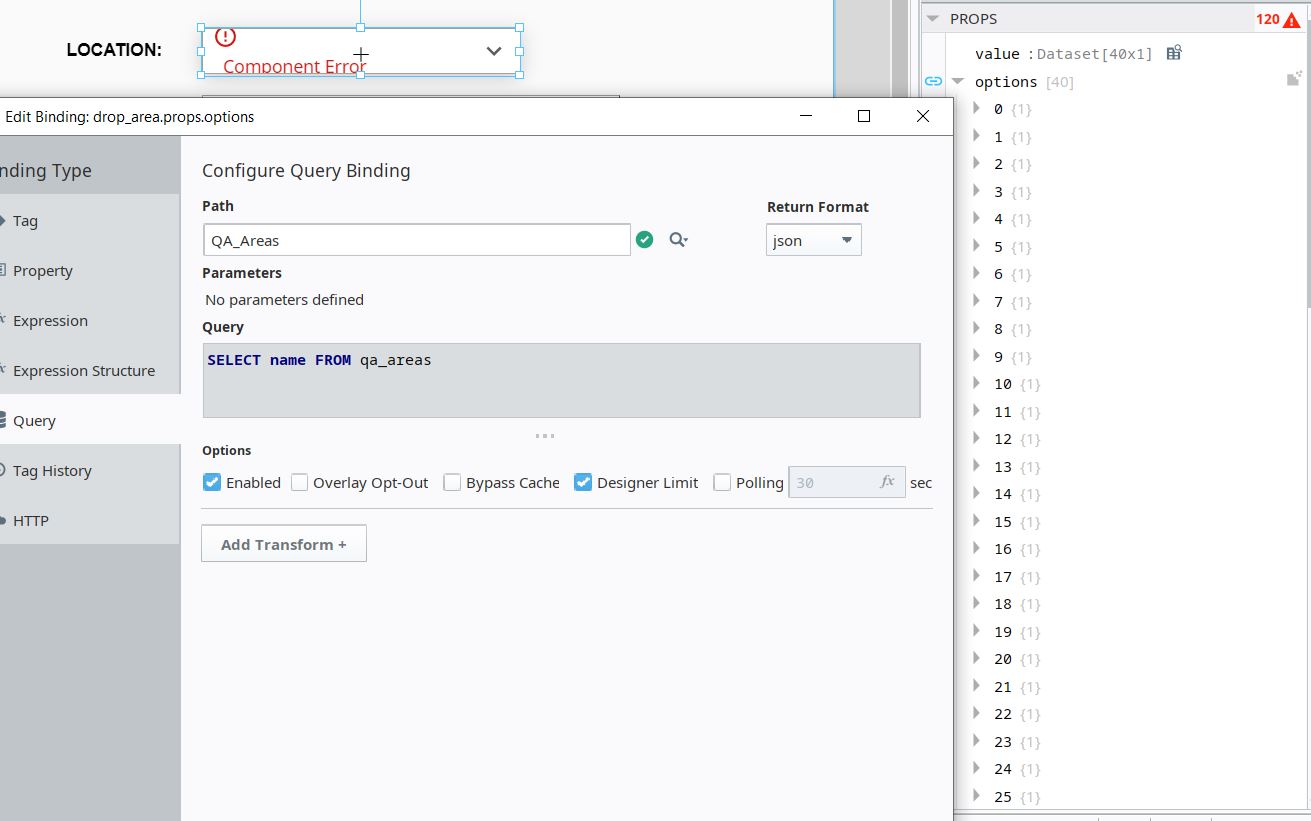Toggle the Enabled checkbox
This screenshot has width=1311, height=821.
(x=212, y=482)
